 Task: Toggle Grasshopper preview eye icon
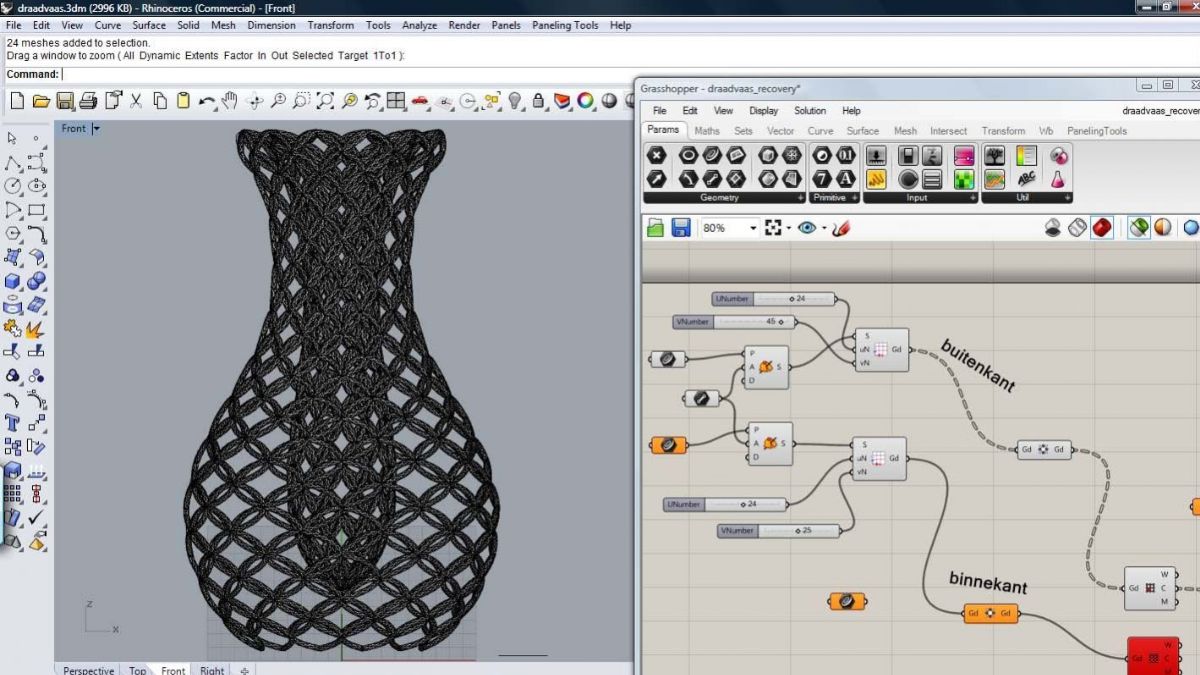[x=807, y=228]
